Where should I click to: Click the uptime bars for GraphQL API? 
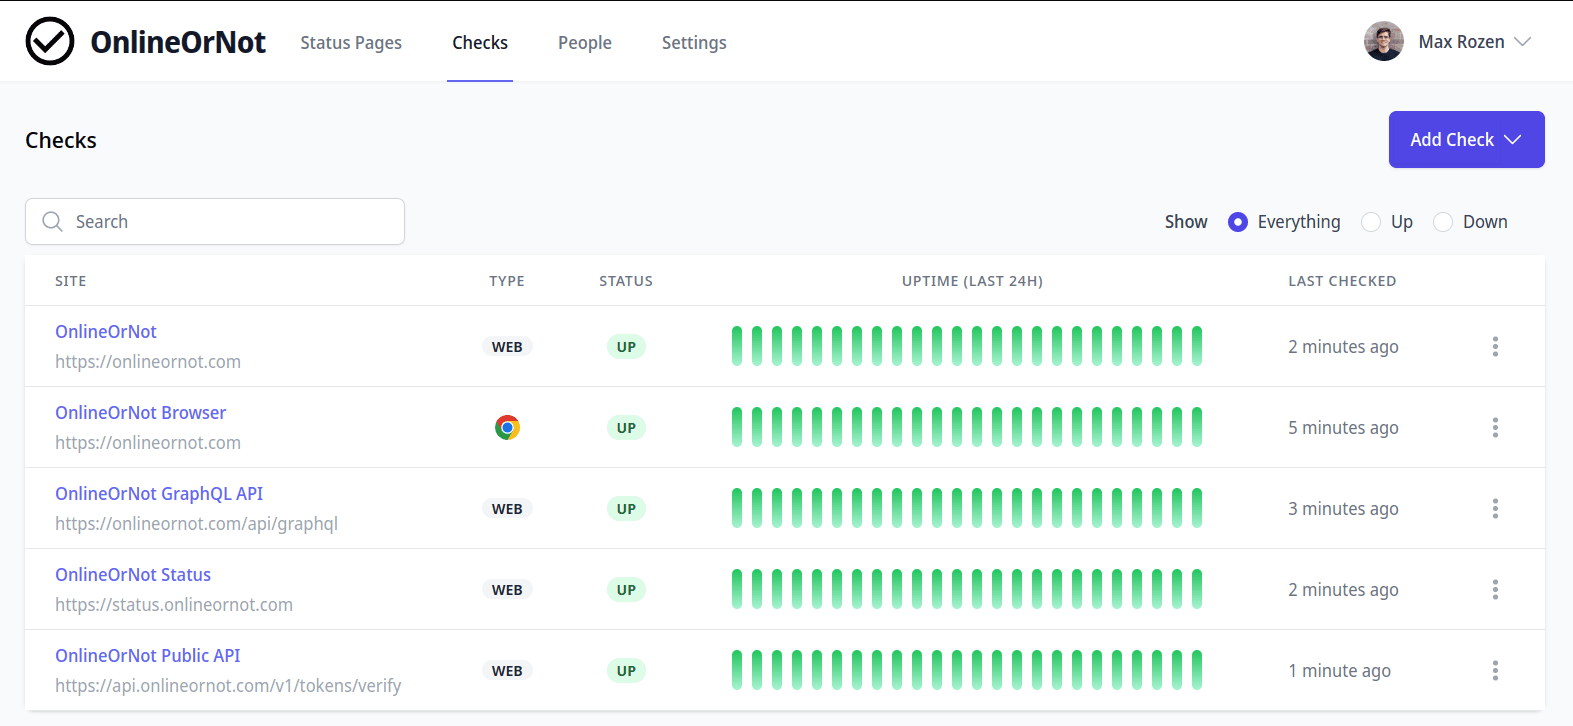click(967, 508)
